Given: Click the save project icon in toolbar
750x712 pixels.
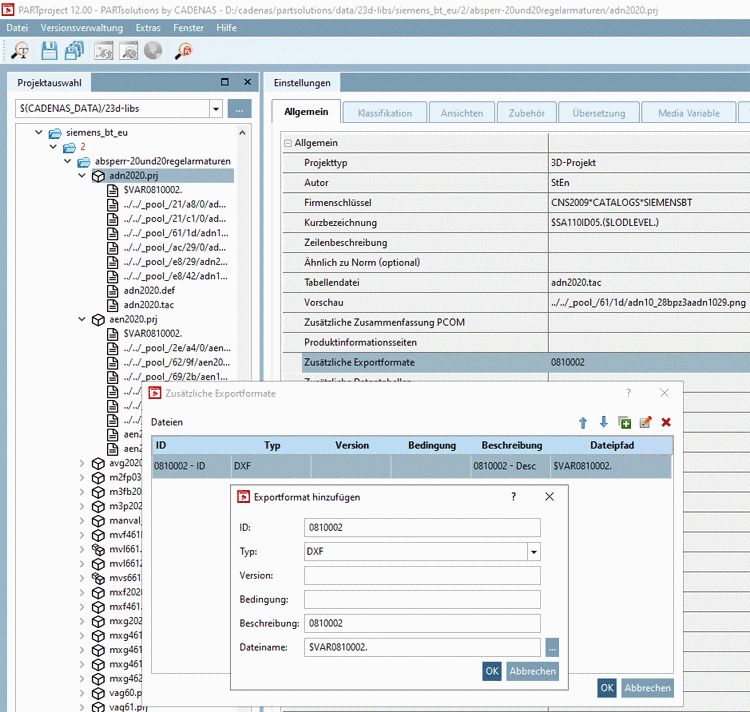Looking at the screenshot, I should click(x=49, y=51).
